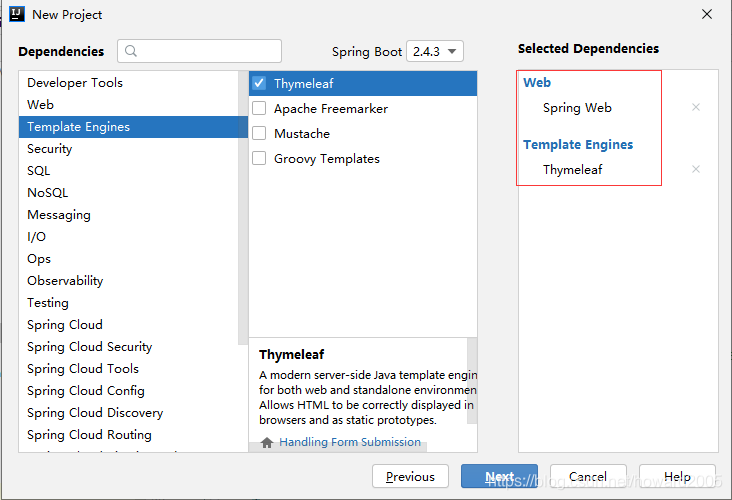Select the Testing category

click(128, 303)
